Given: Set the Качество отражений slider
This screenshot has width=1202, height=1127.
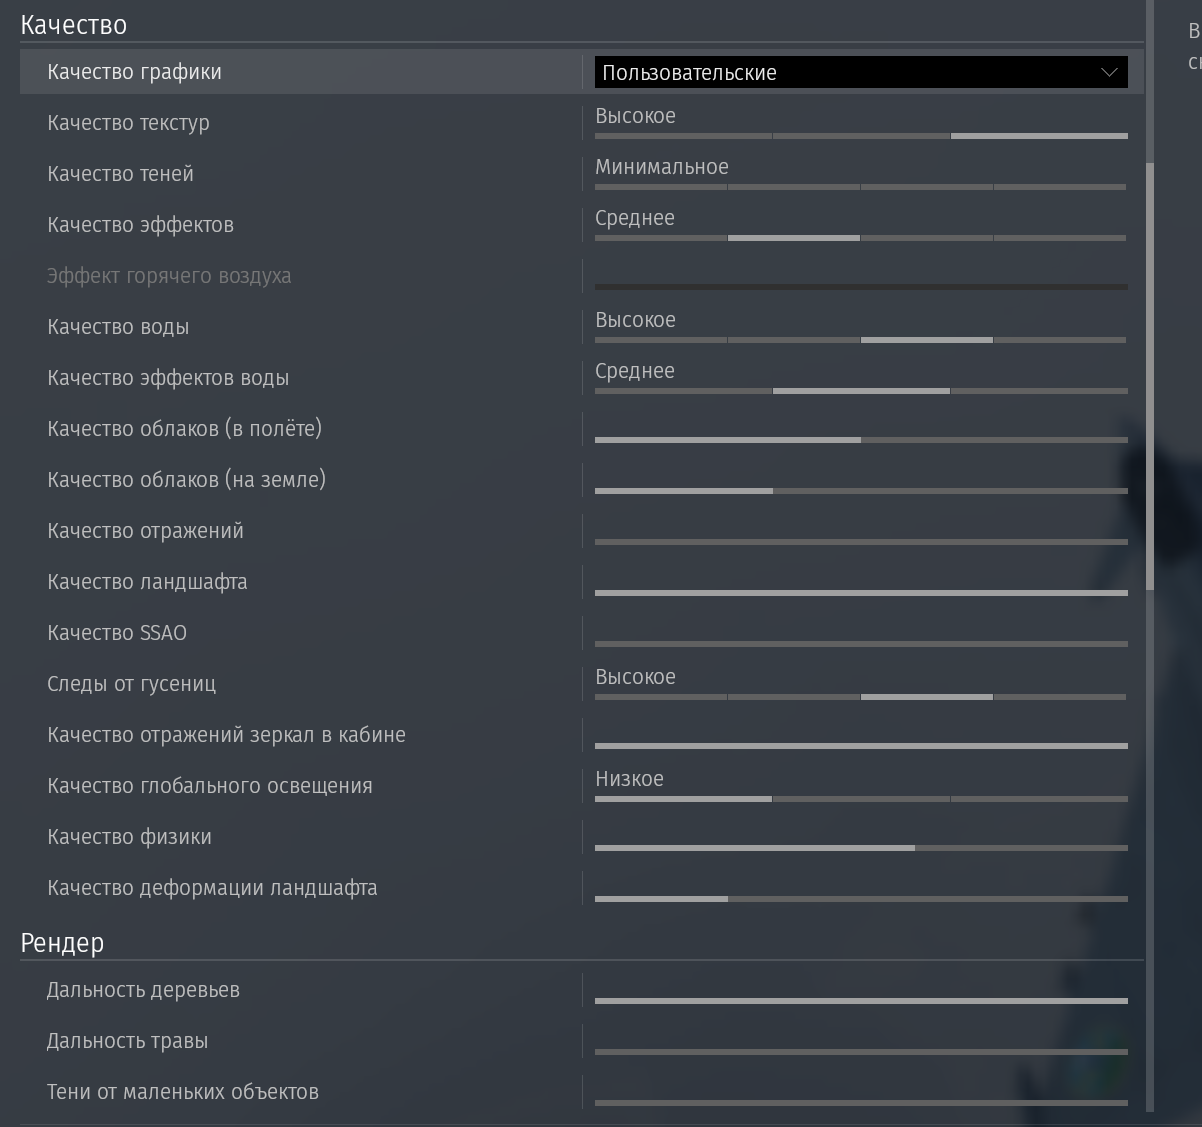Looking at the screenshot, I should (x=860, y=542).
